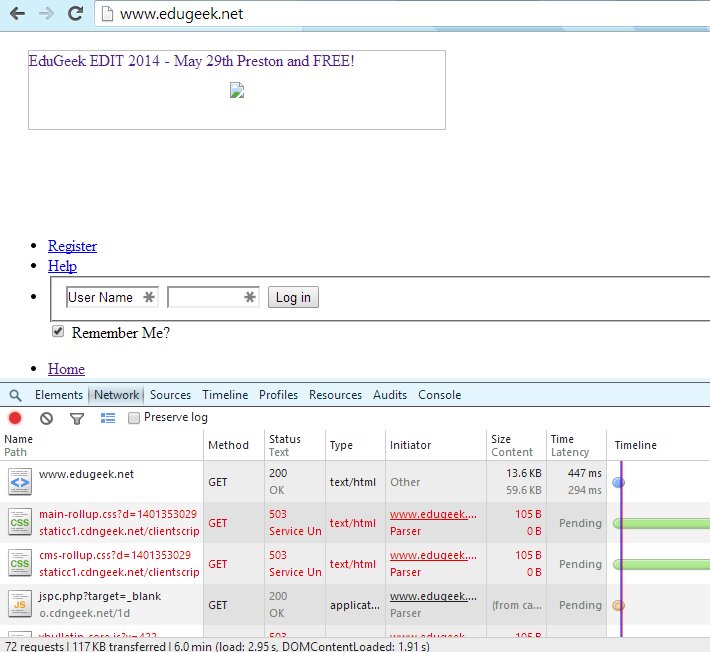The height and width of the screenshot is (652, 710).
Task: Click the User Name input field
Action: (110, 297)
